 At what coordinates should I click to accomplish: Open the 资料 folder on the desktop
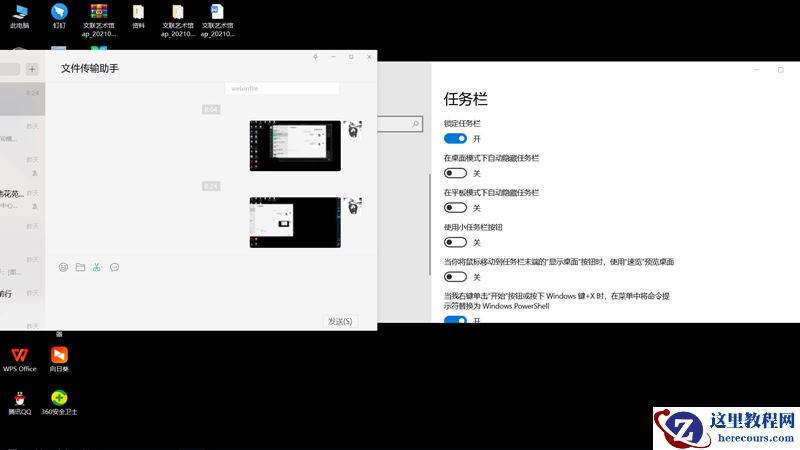(138, 16)
